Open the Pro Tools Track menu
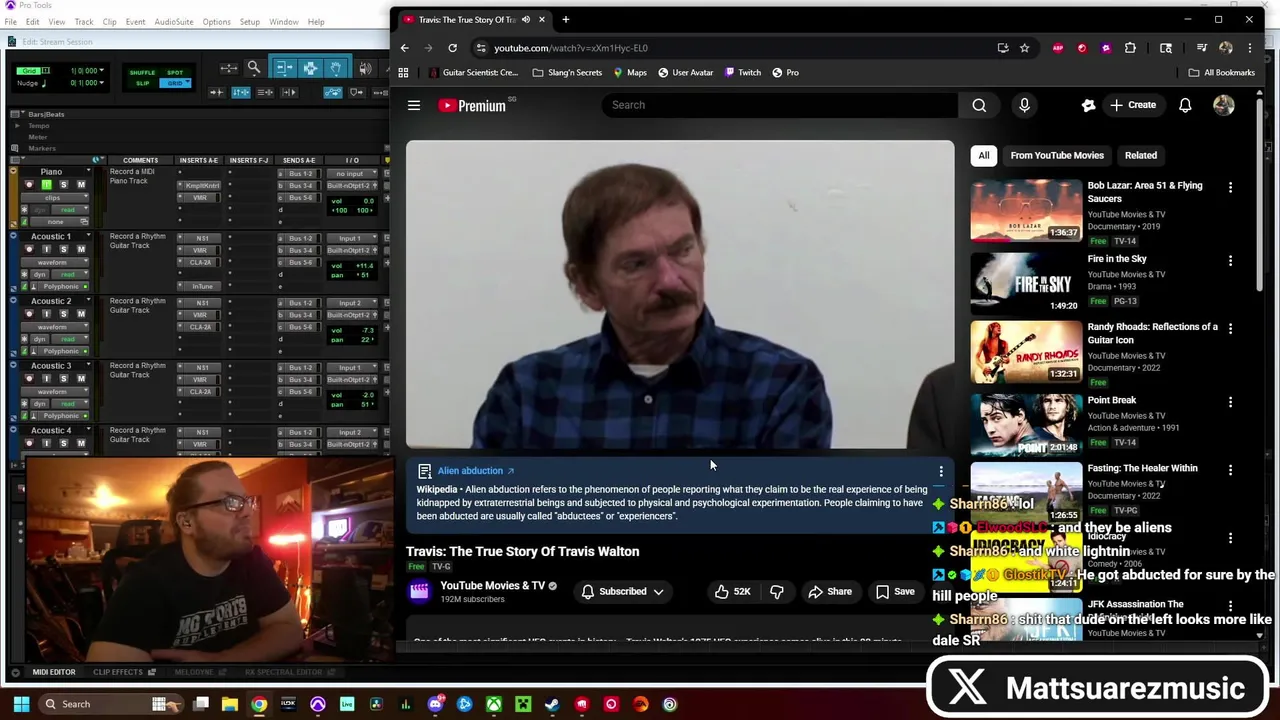 83,22
